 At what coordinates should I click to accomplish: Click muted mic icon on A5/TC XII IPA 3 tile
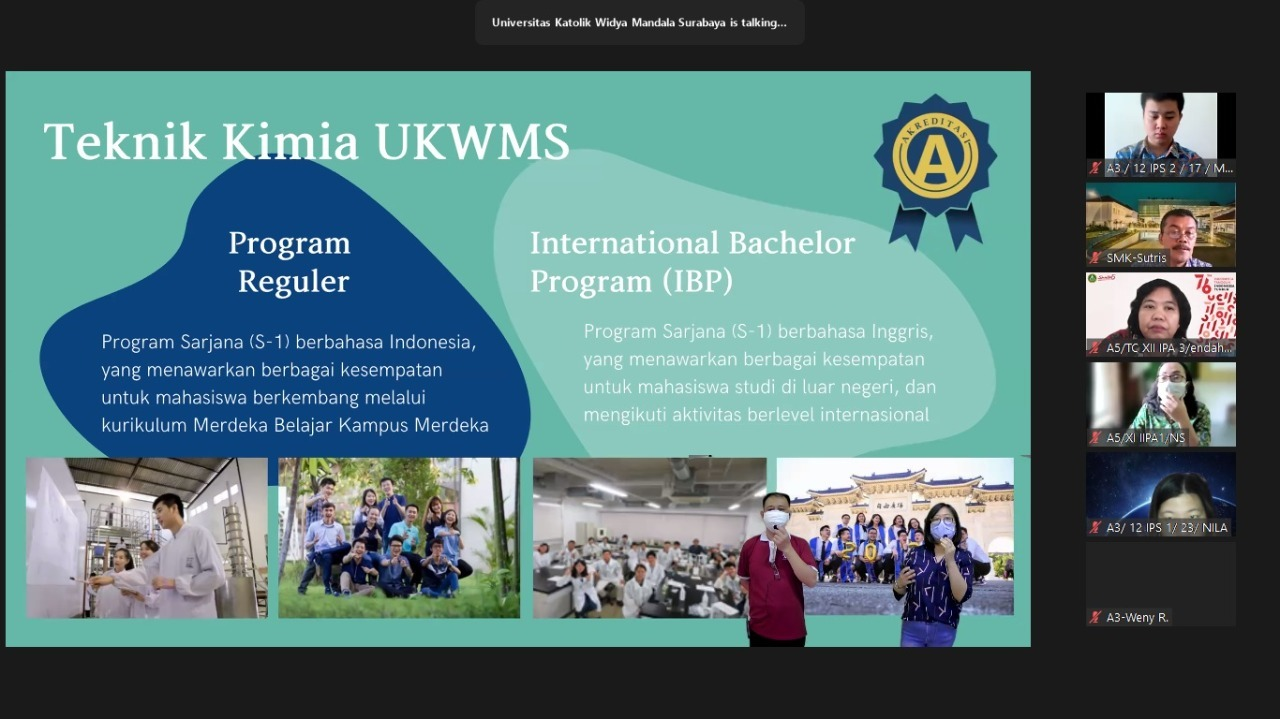coord(1096,348)
